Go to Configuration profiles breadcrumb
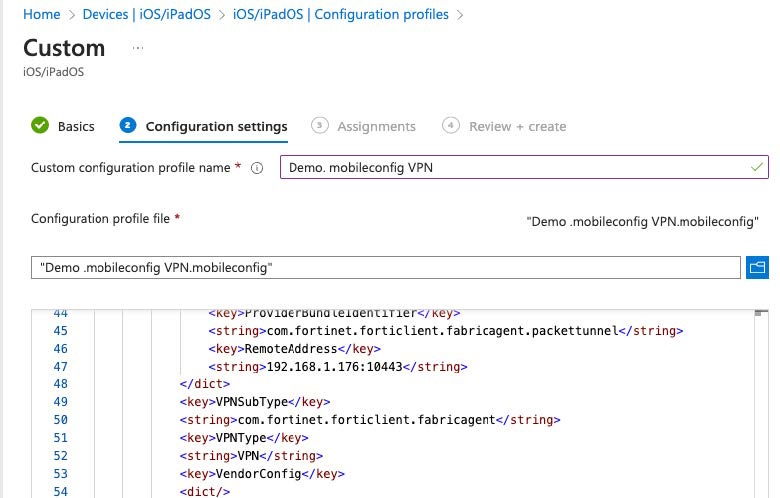 [x=340, y=14]
